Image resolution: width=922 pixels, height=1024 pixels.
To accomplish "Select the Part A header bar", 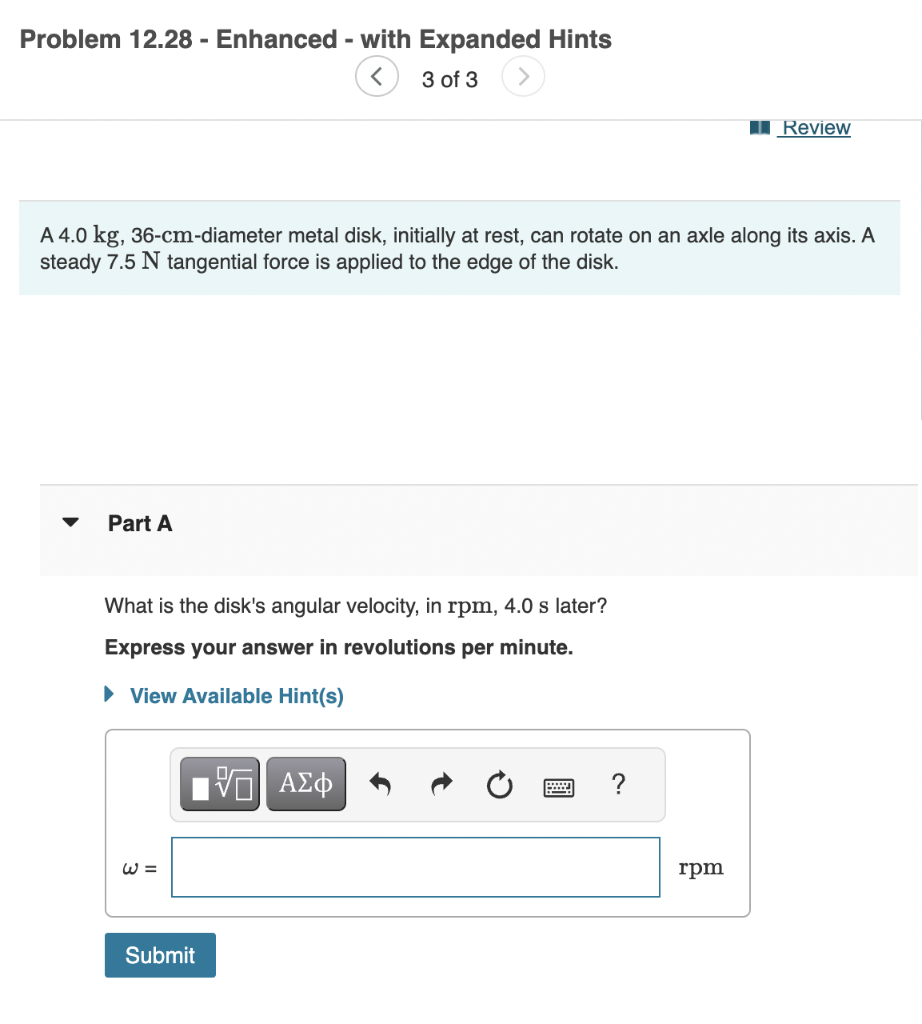I will pos(478,522).
